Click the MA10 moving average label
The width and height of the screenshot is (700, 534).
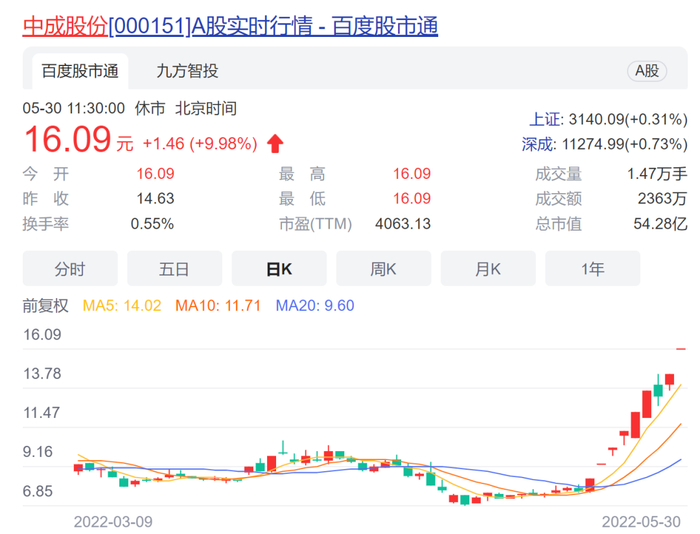tap(217, 305)
